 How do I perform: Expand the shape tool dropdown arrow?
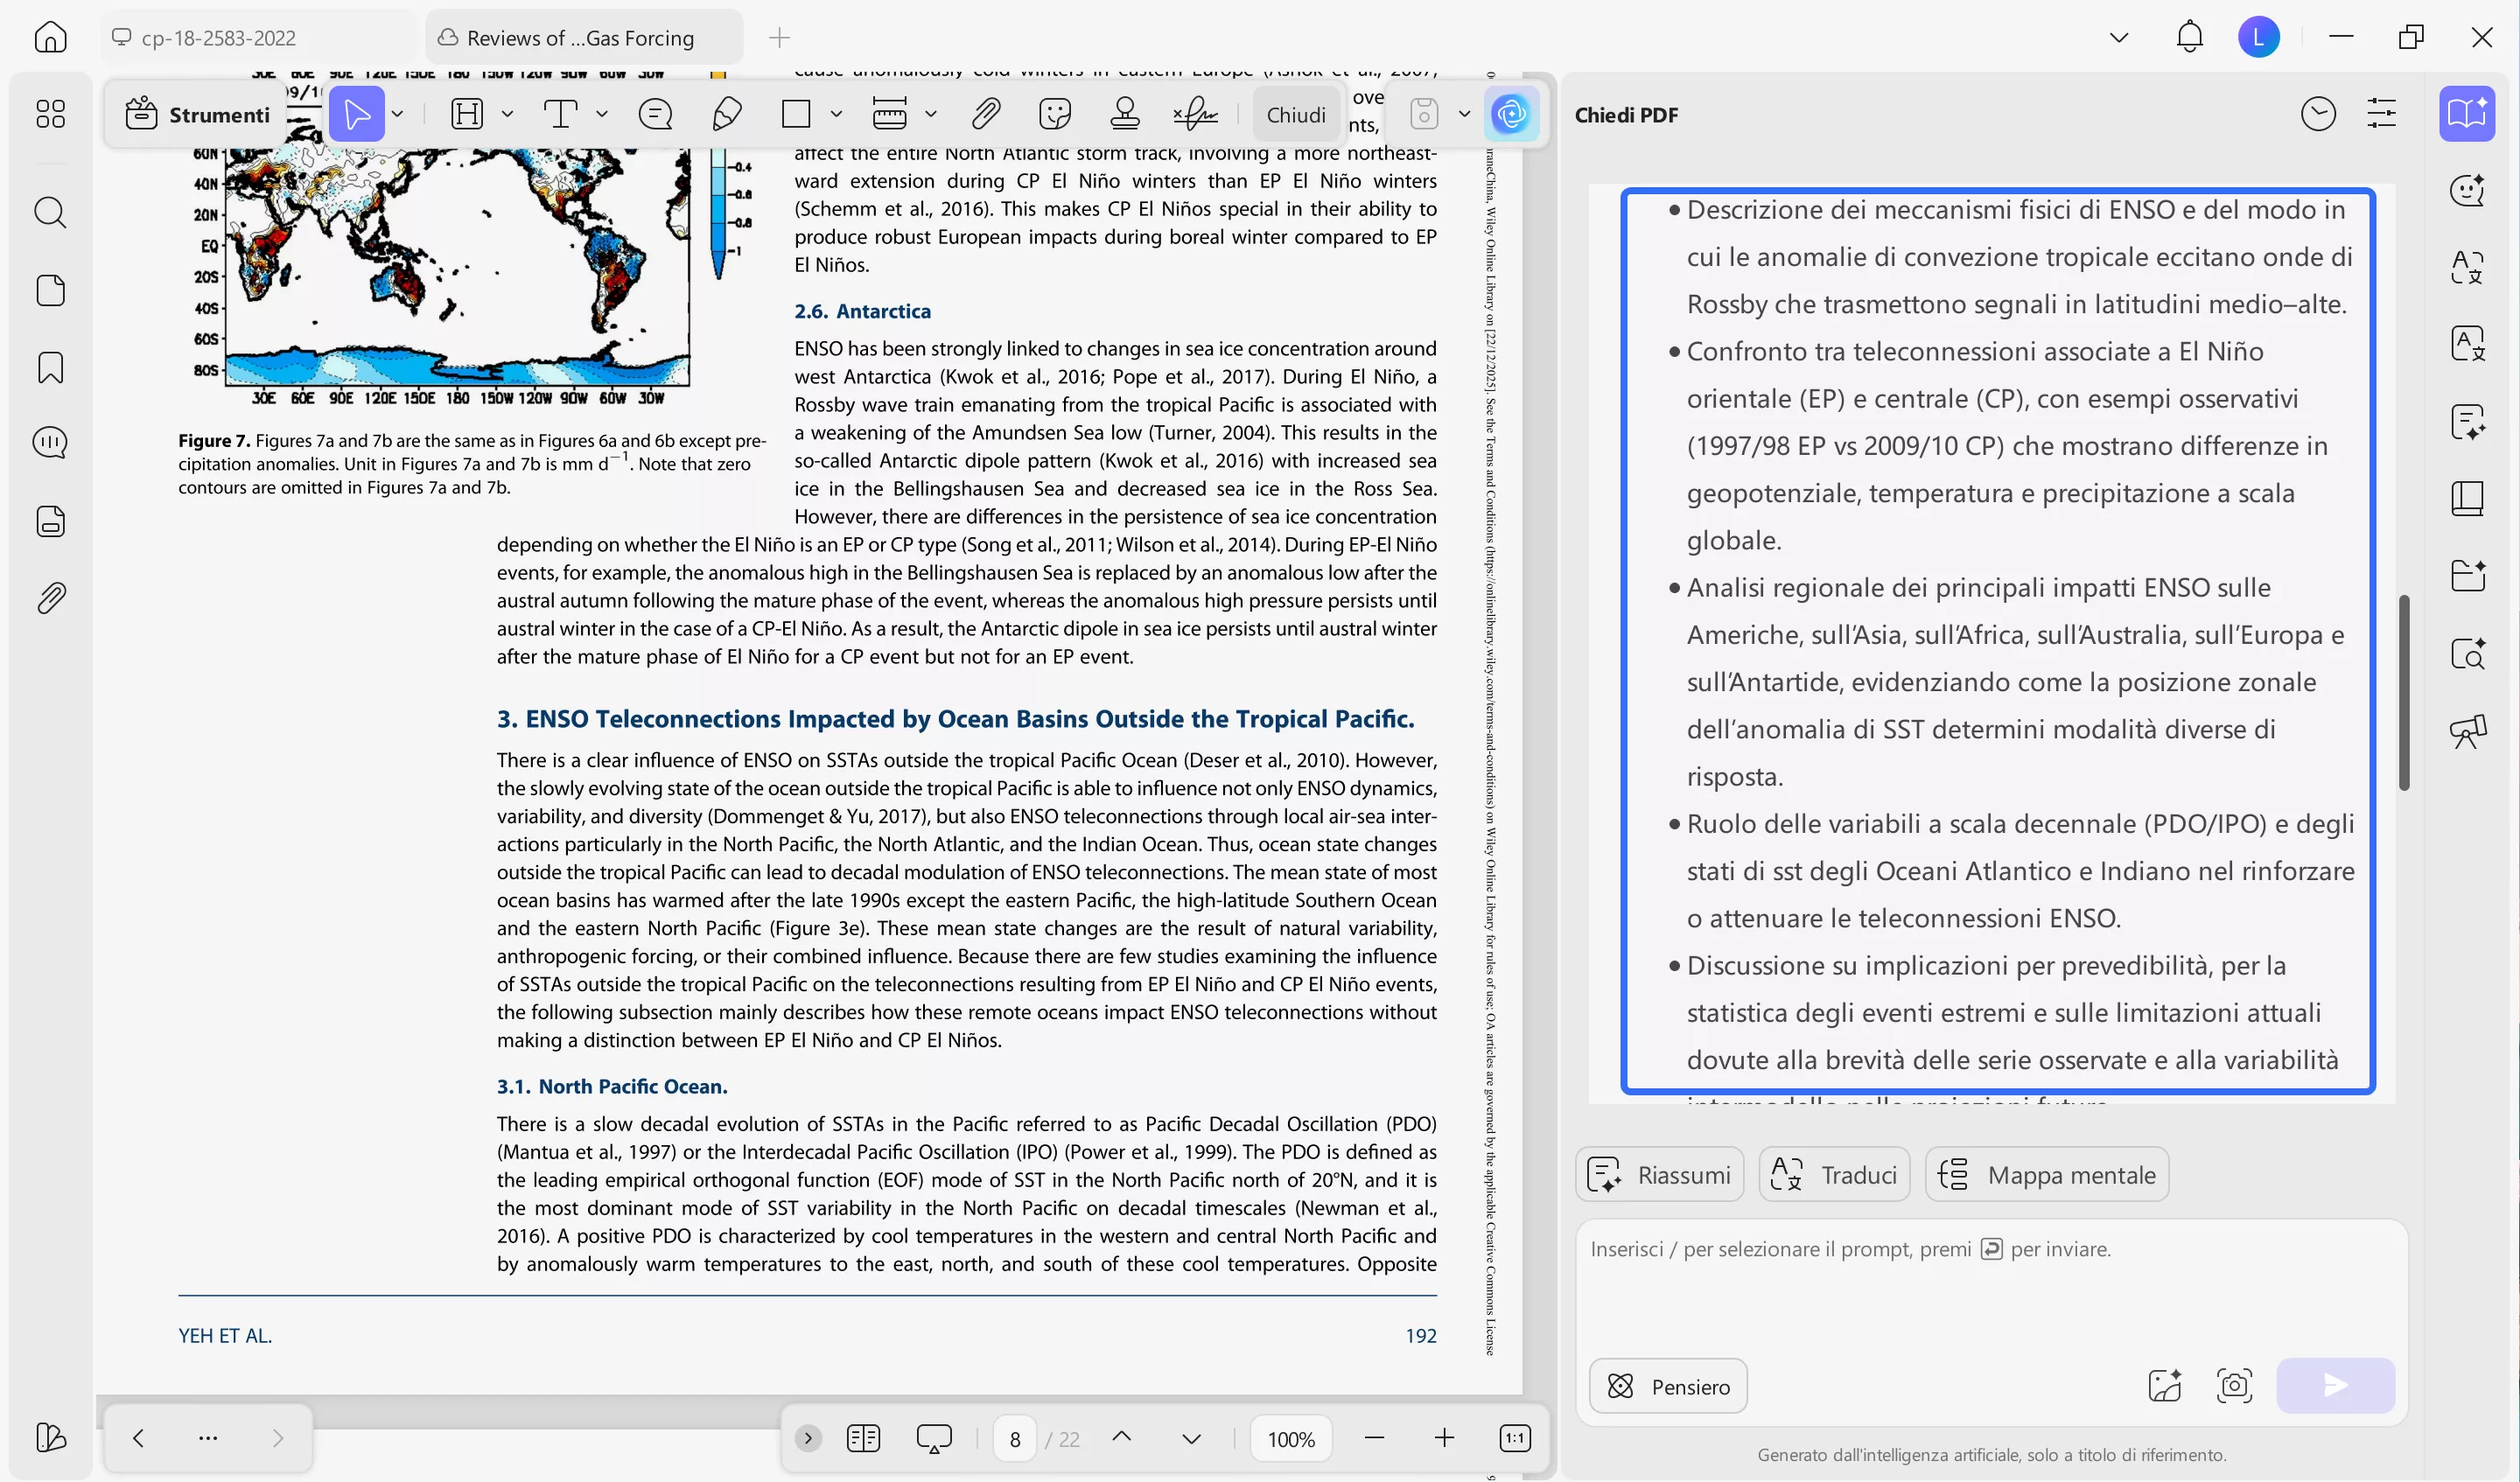point(836,114)
